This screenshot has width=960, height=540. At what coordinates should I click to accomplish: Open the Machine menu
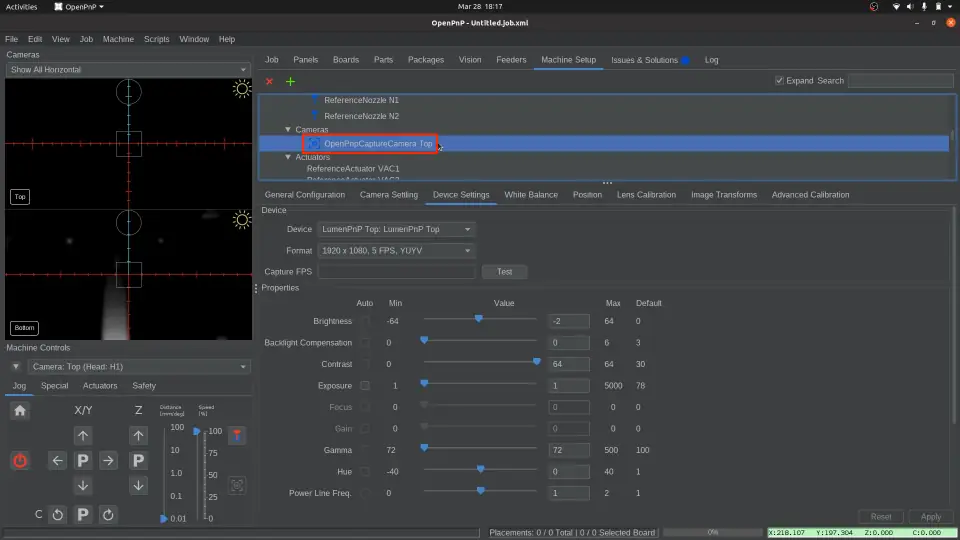point(118,39)
